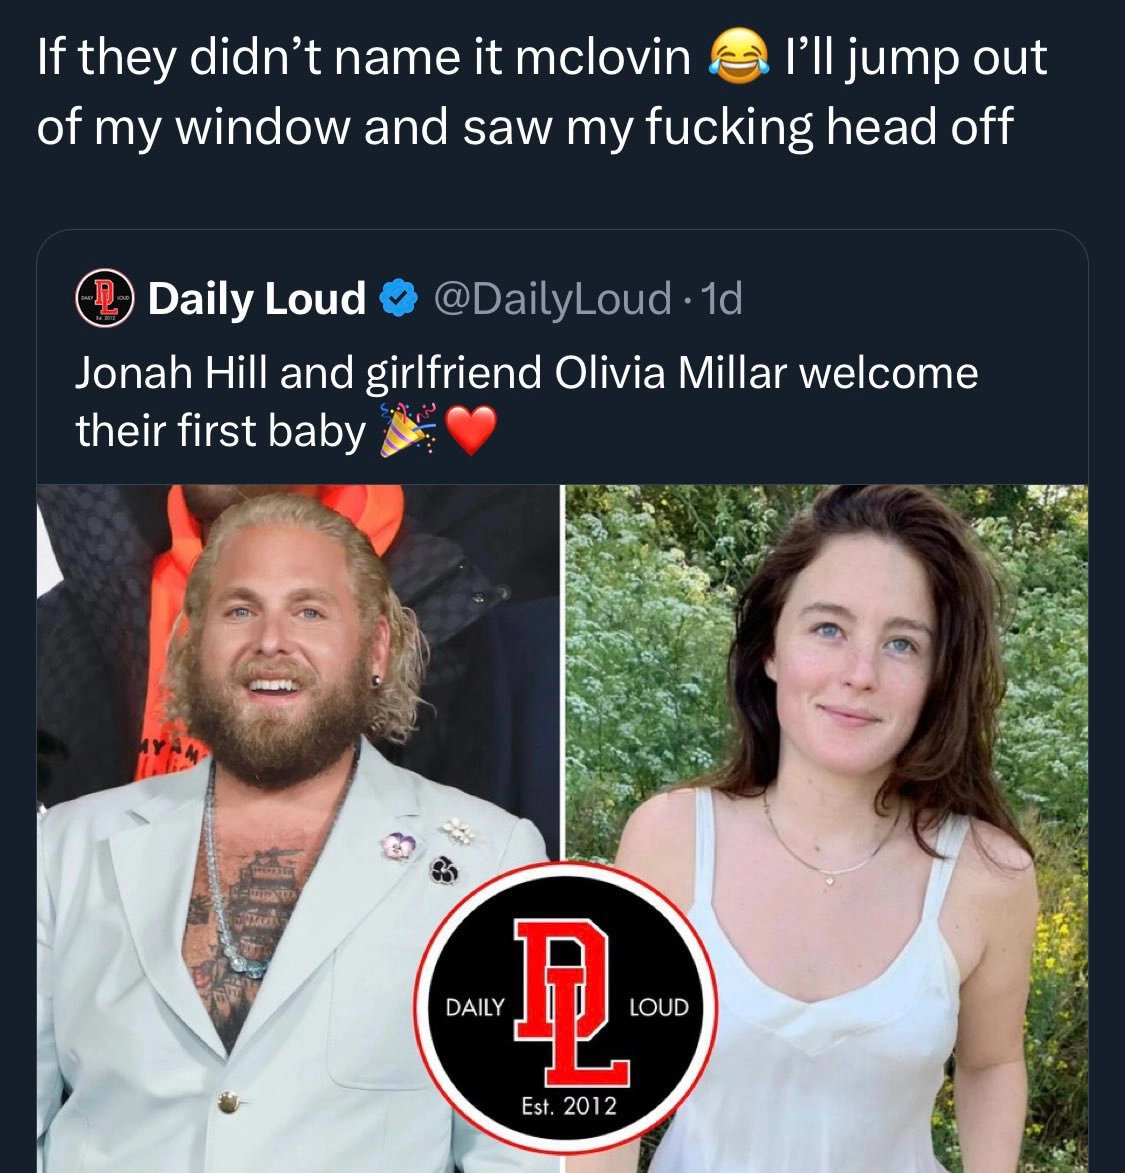Viewport: 1125px width, 1173px height.
Task: Click the word "LOUD" in the round logo
Action: coord(659,1008)
